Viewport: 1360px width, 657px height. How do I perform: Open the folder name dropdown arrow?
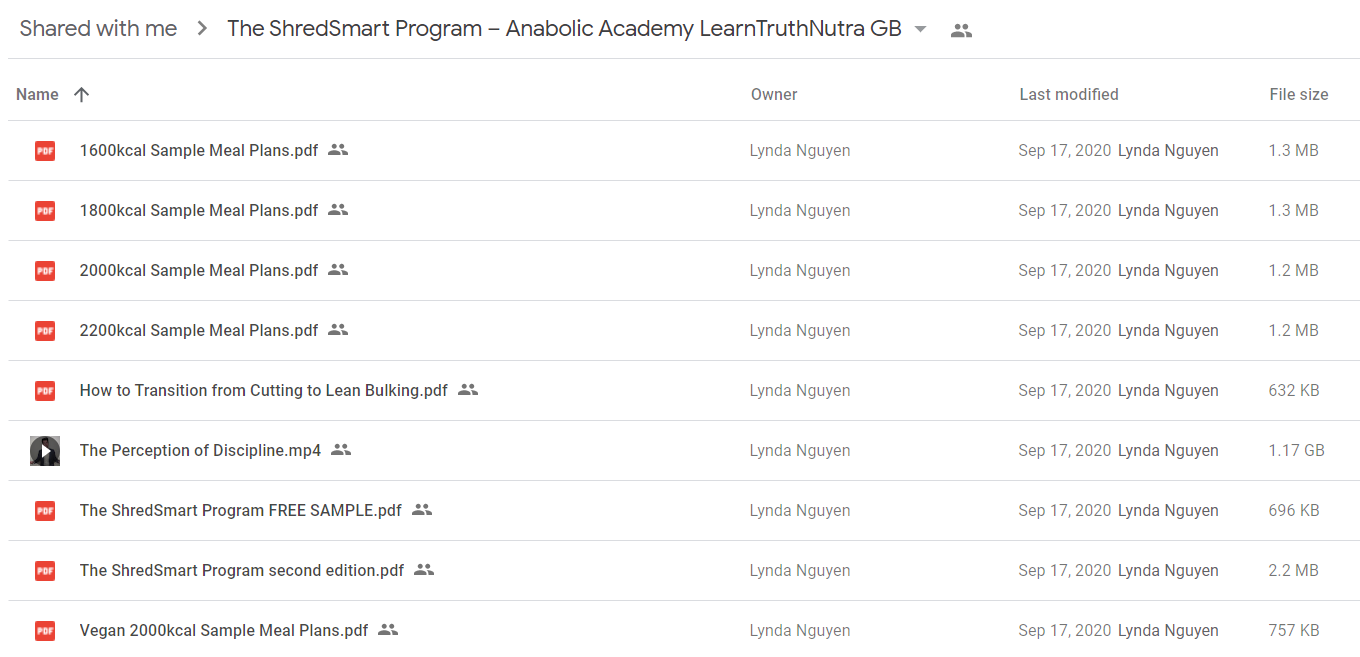tap(921, 29)
